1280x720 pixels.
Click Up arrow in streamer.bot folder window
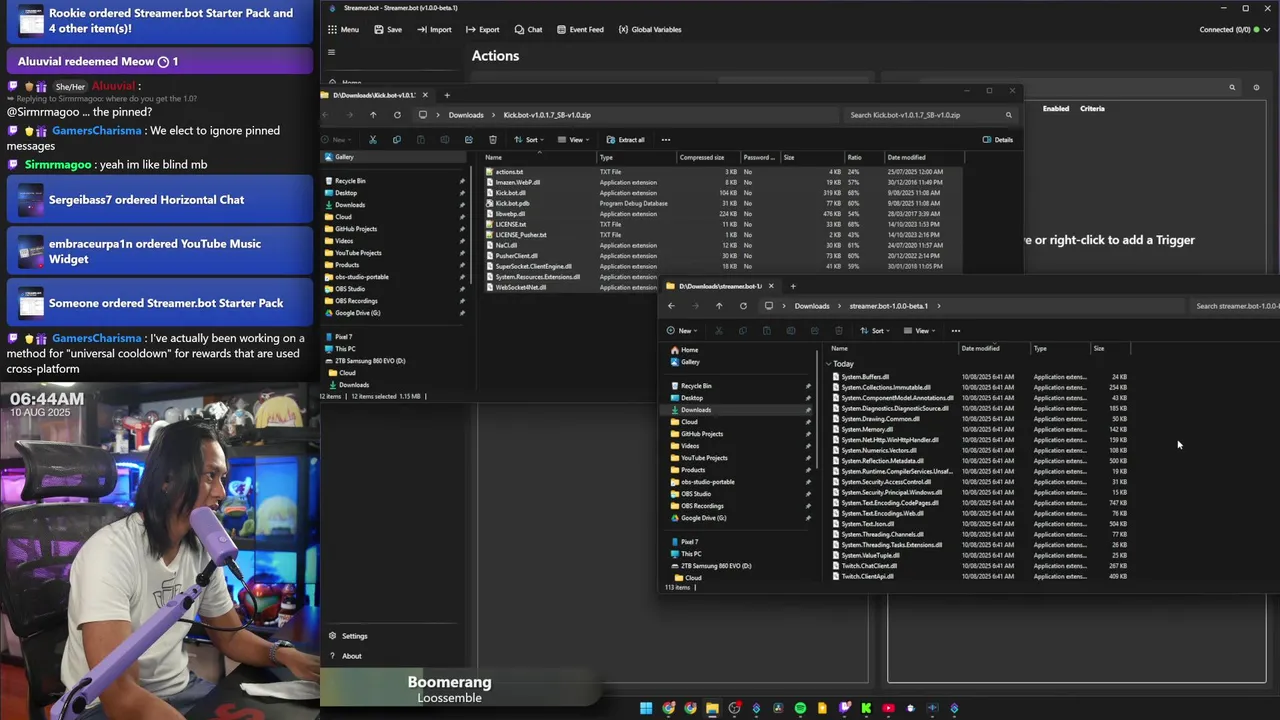[719, 306]
